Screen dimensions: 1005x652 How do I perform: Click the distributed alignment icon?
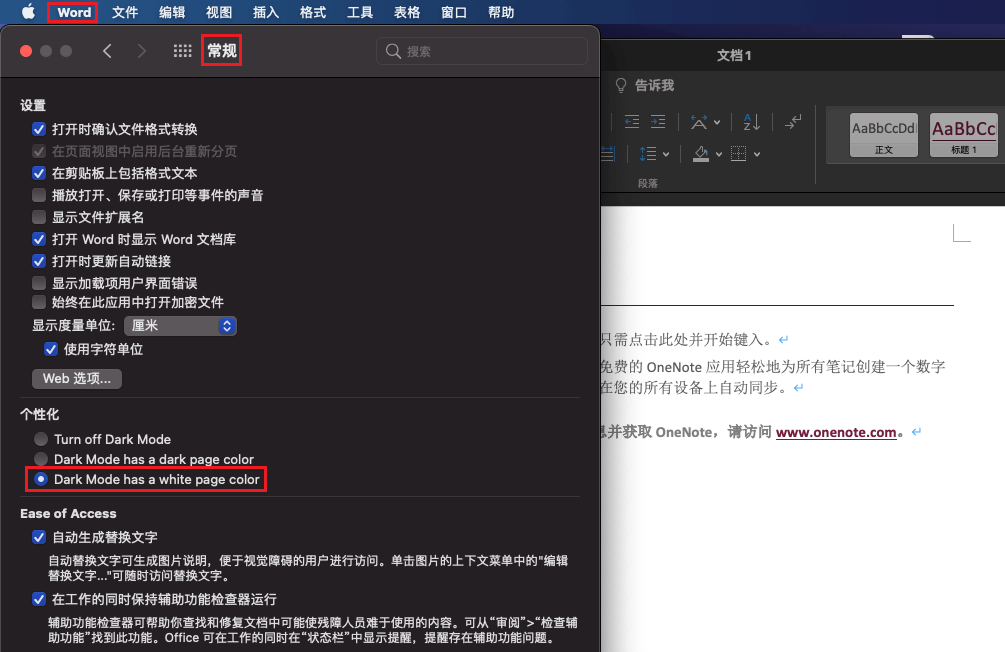(608, 154)
